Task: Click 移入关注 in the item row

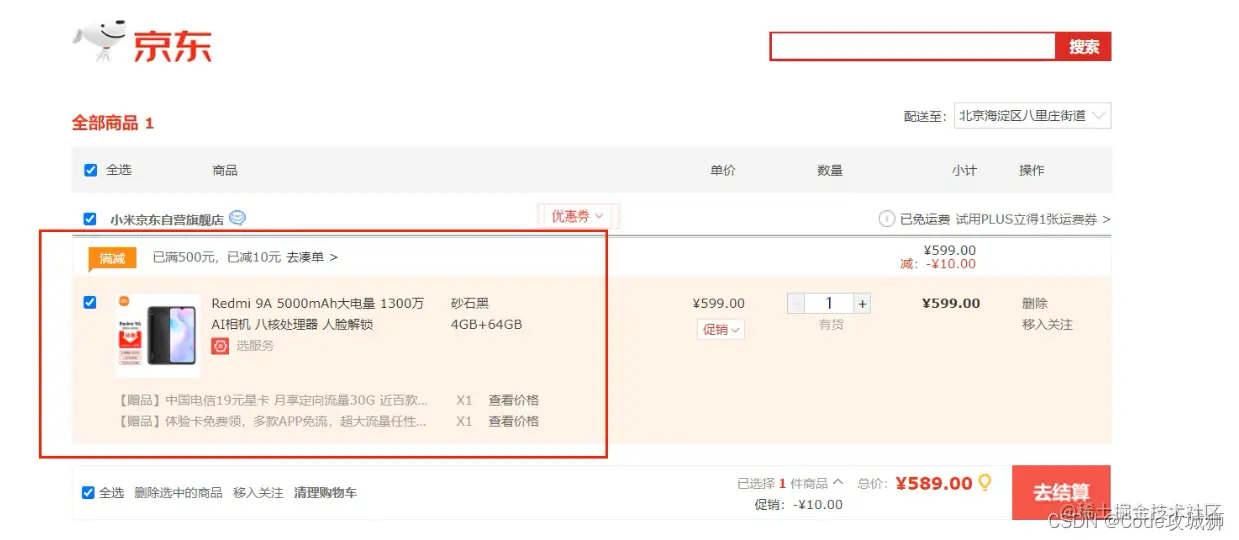Action: tap(1047, 324)
